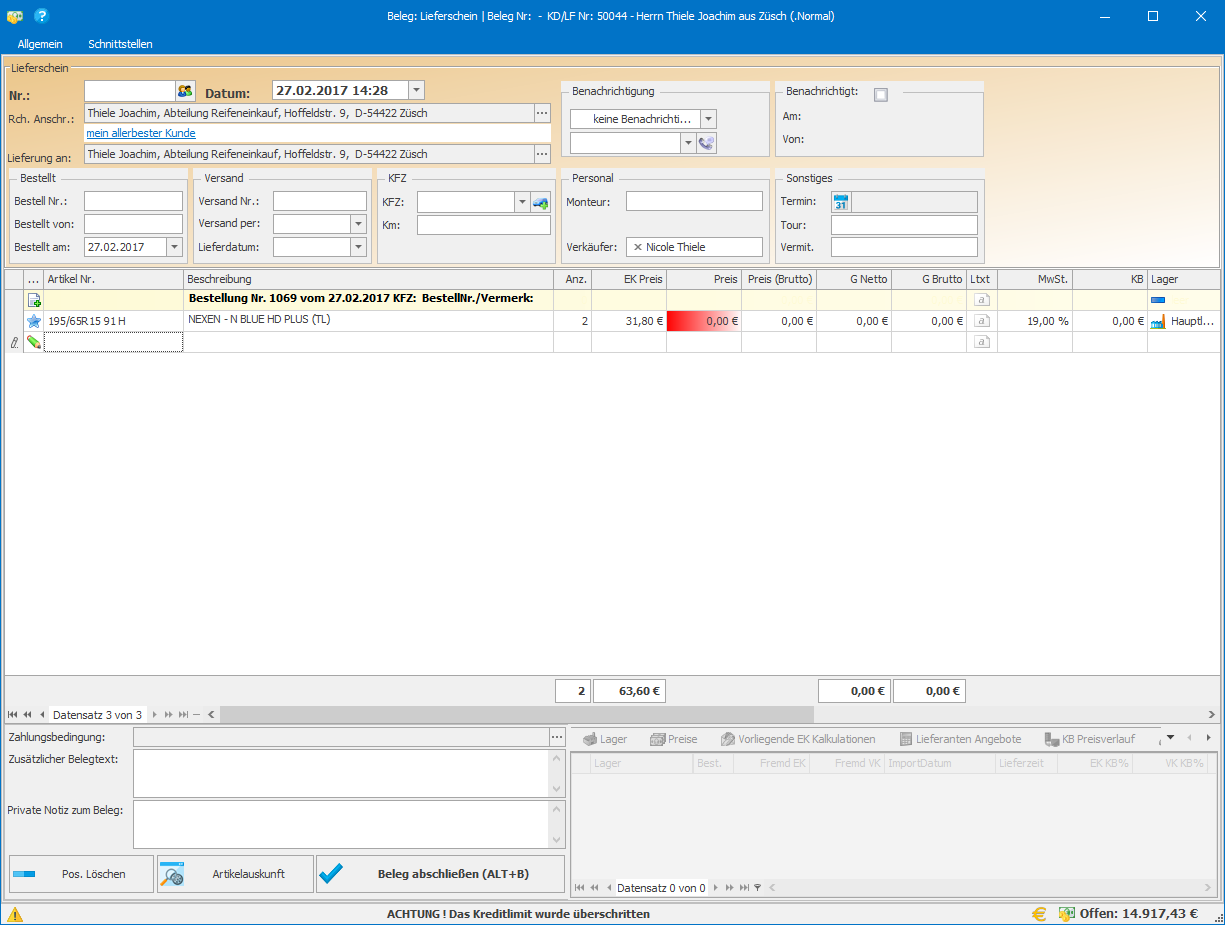Click the MwSt. column header
The image size is (1225, 925).
[x=1035, y=279]
